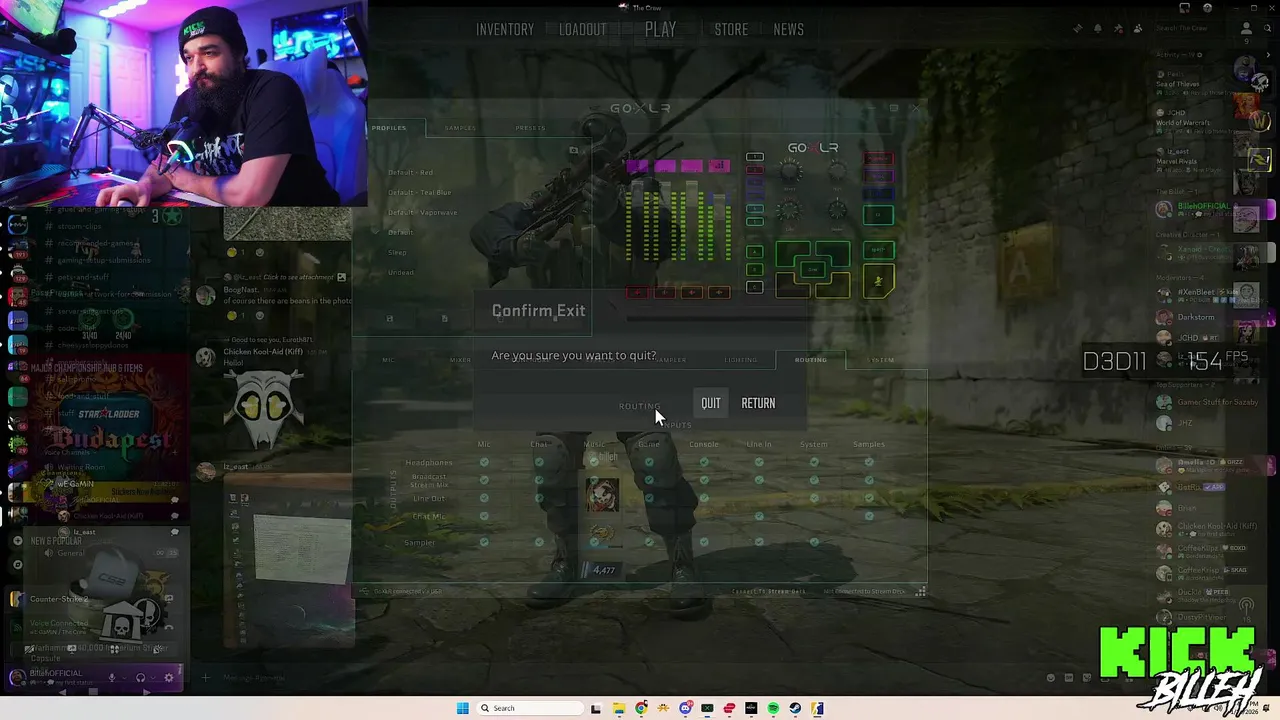Image resolution: width=1280 pixels, height=720 pixels.
Task: Select profile Default - Red in GoXLR
Action: coord(410,172)
